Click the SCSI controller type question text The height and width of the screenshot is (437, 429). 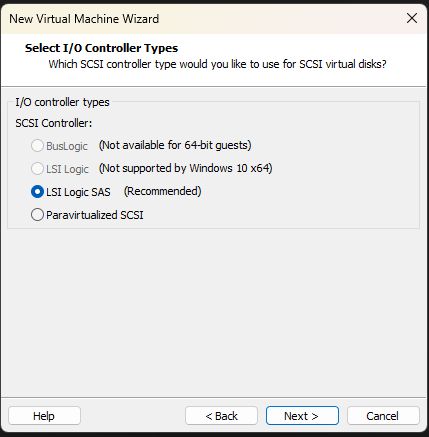[217, 64]
